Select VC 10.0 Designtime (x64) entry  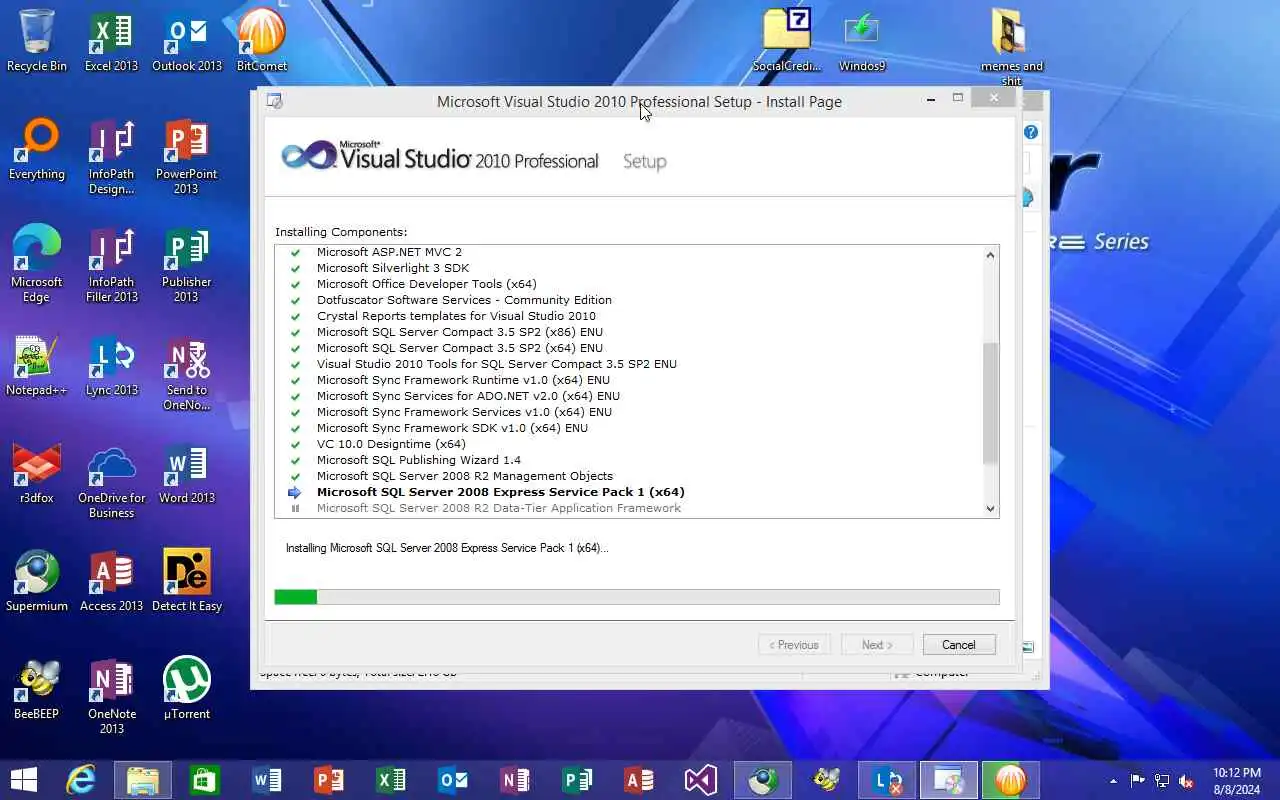tap(391, 444)
